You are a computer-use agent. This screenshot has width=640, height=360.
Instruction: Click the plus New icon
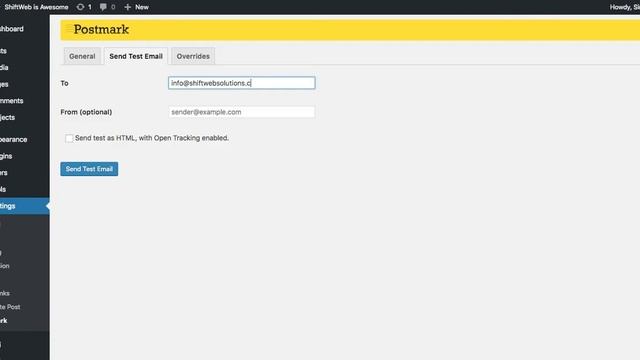click(x=127, y=7)
